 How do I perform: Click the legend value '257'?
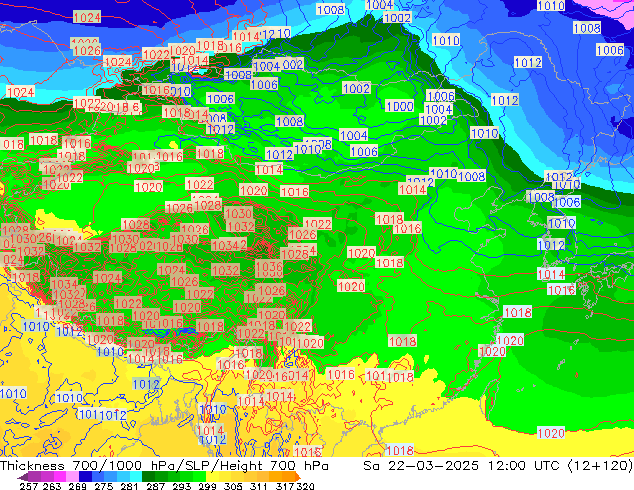click(x=29, y=486)
